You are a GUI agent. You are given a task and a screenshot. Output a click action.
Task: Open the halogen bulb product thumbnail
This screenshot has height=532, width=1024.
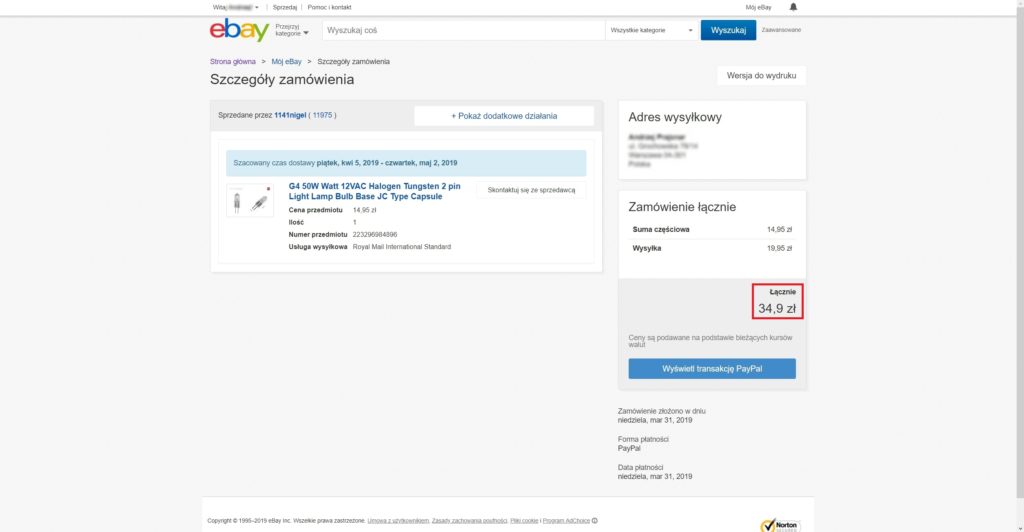point(249,202)
